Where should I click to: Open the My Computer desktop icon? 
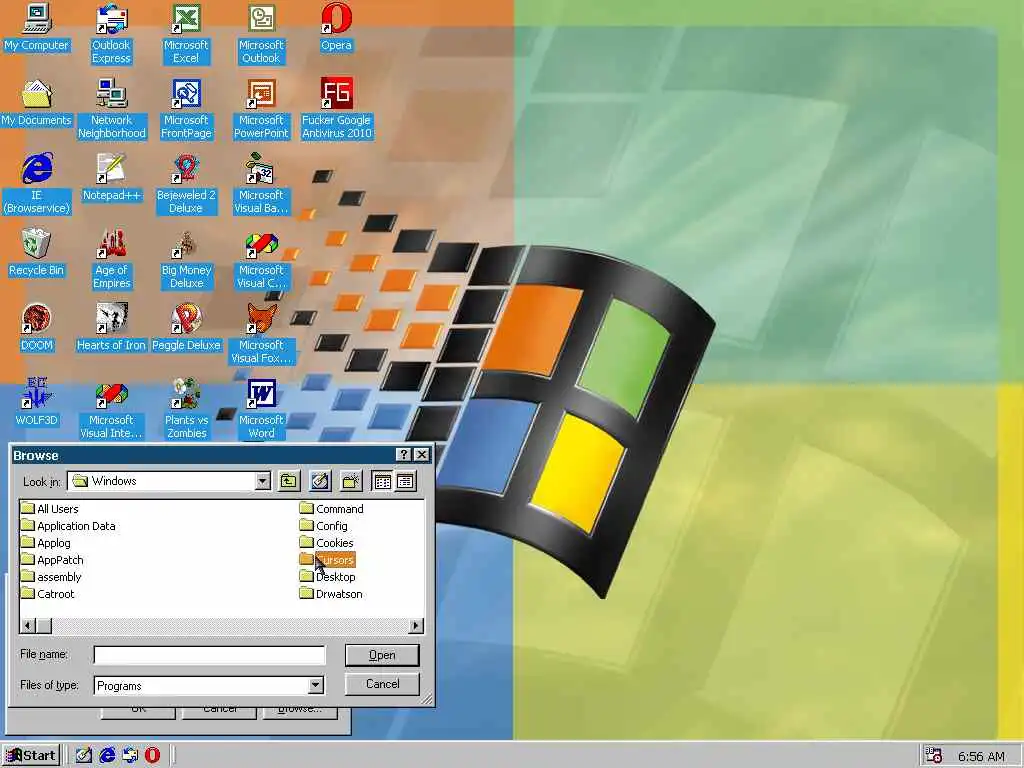(37, 27)
